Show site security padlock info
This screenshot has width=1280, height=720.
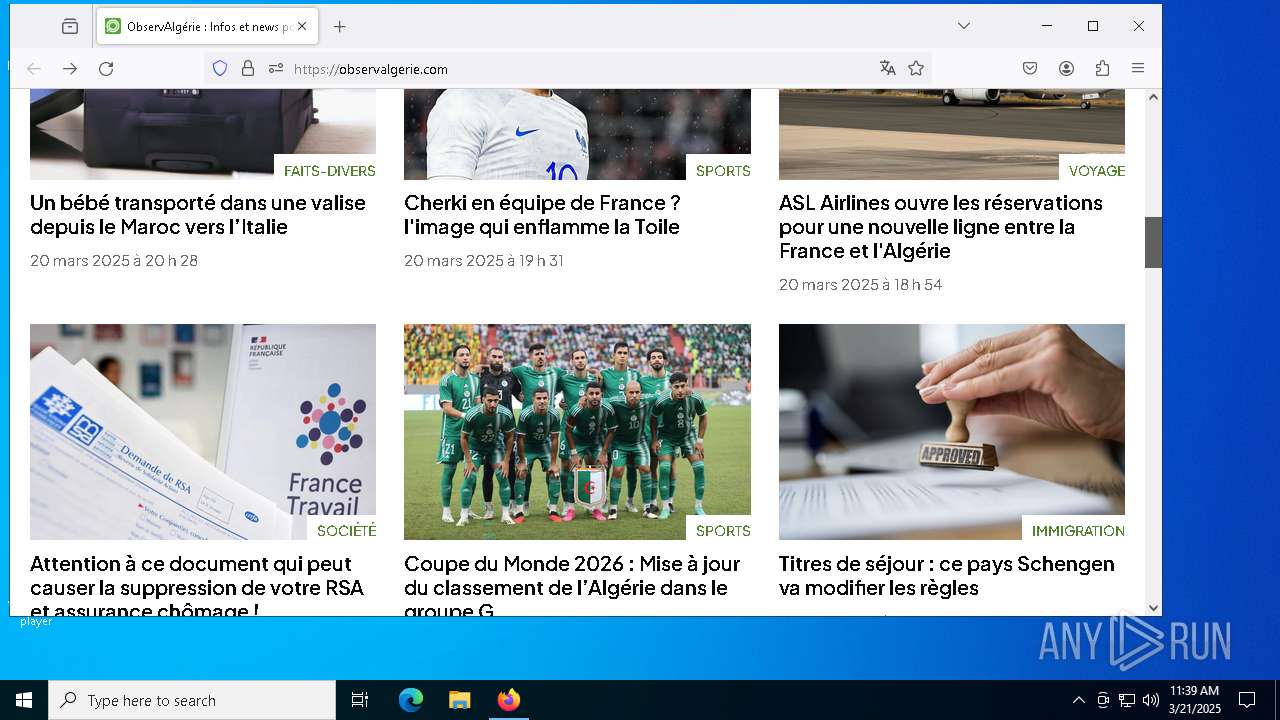point(248,69)
